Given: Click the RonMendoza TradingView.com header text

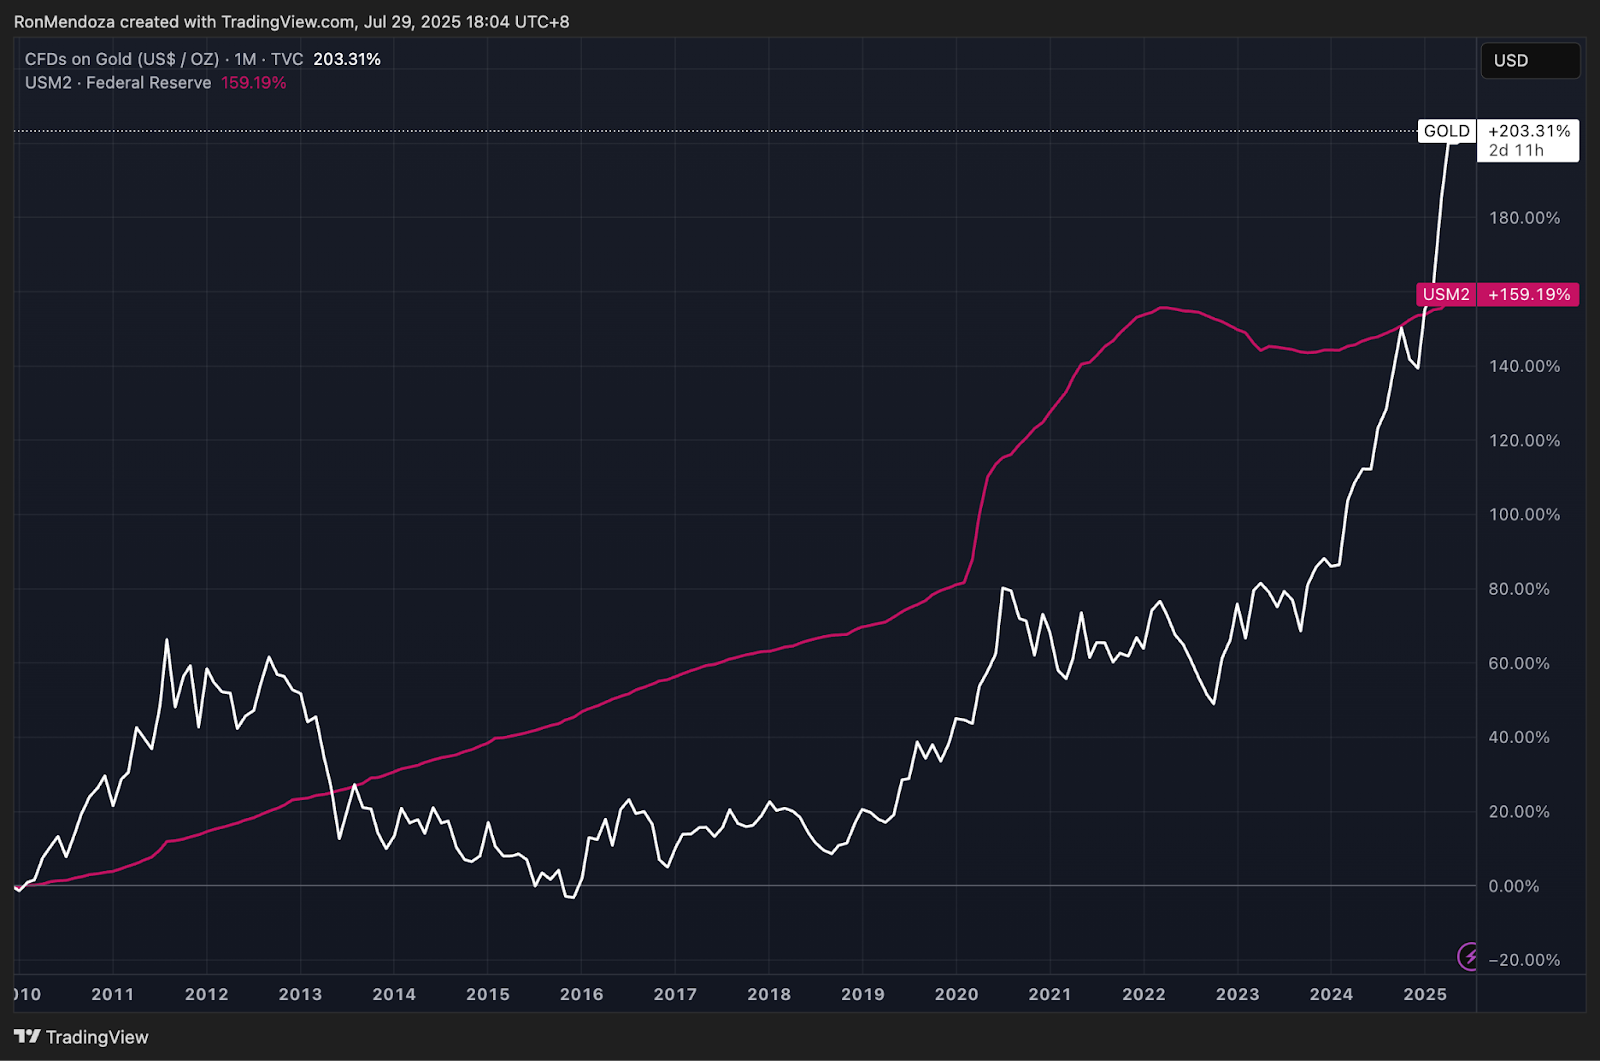Looking at the screenshot, I should tap(291, 22).
